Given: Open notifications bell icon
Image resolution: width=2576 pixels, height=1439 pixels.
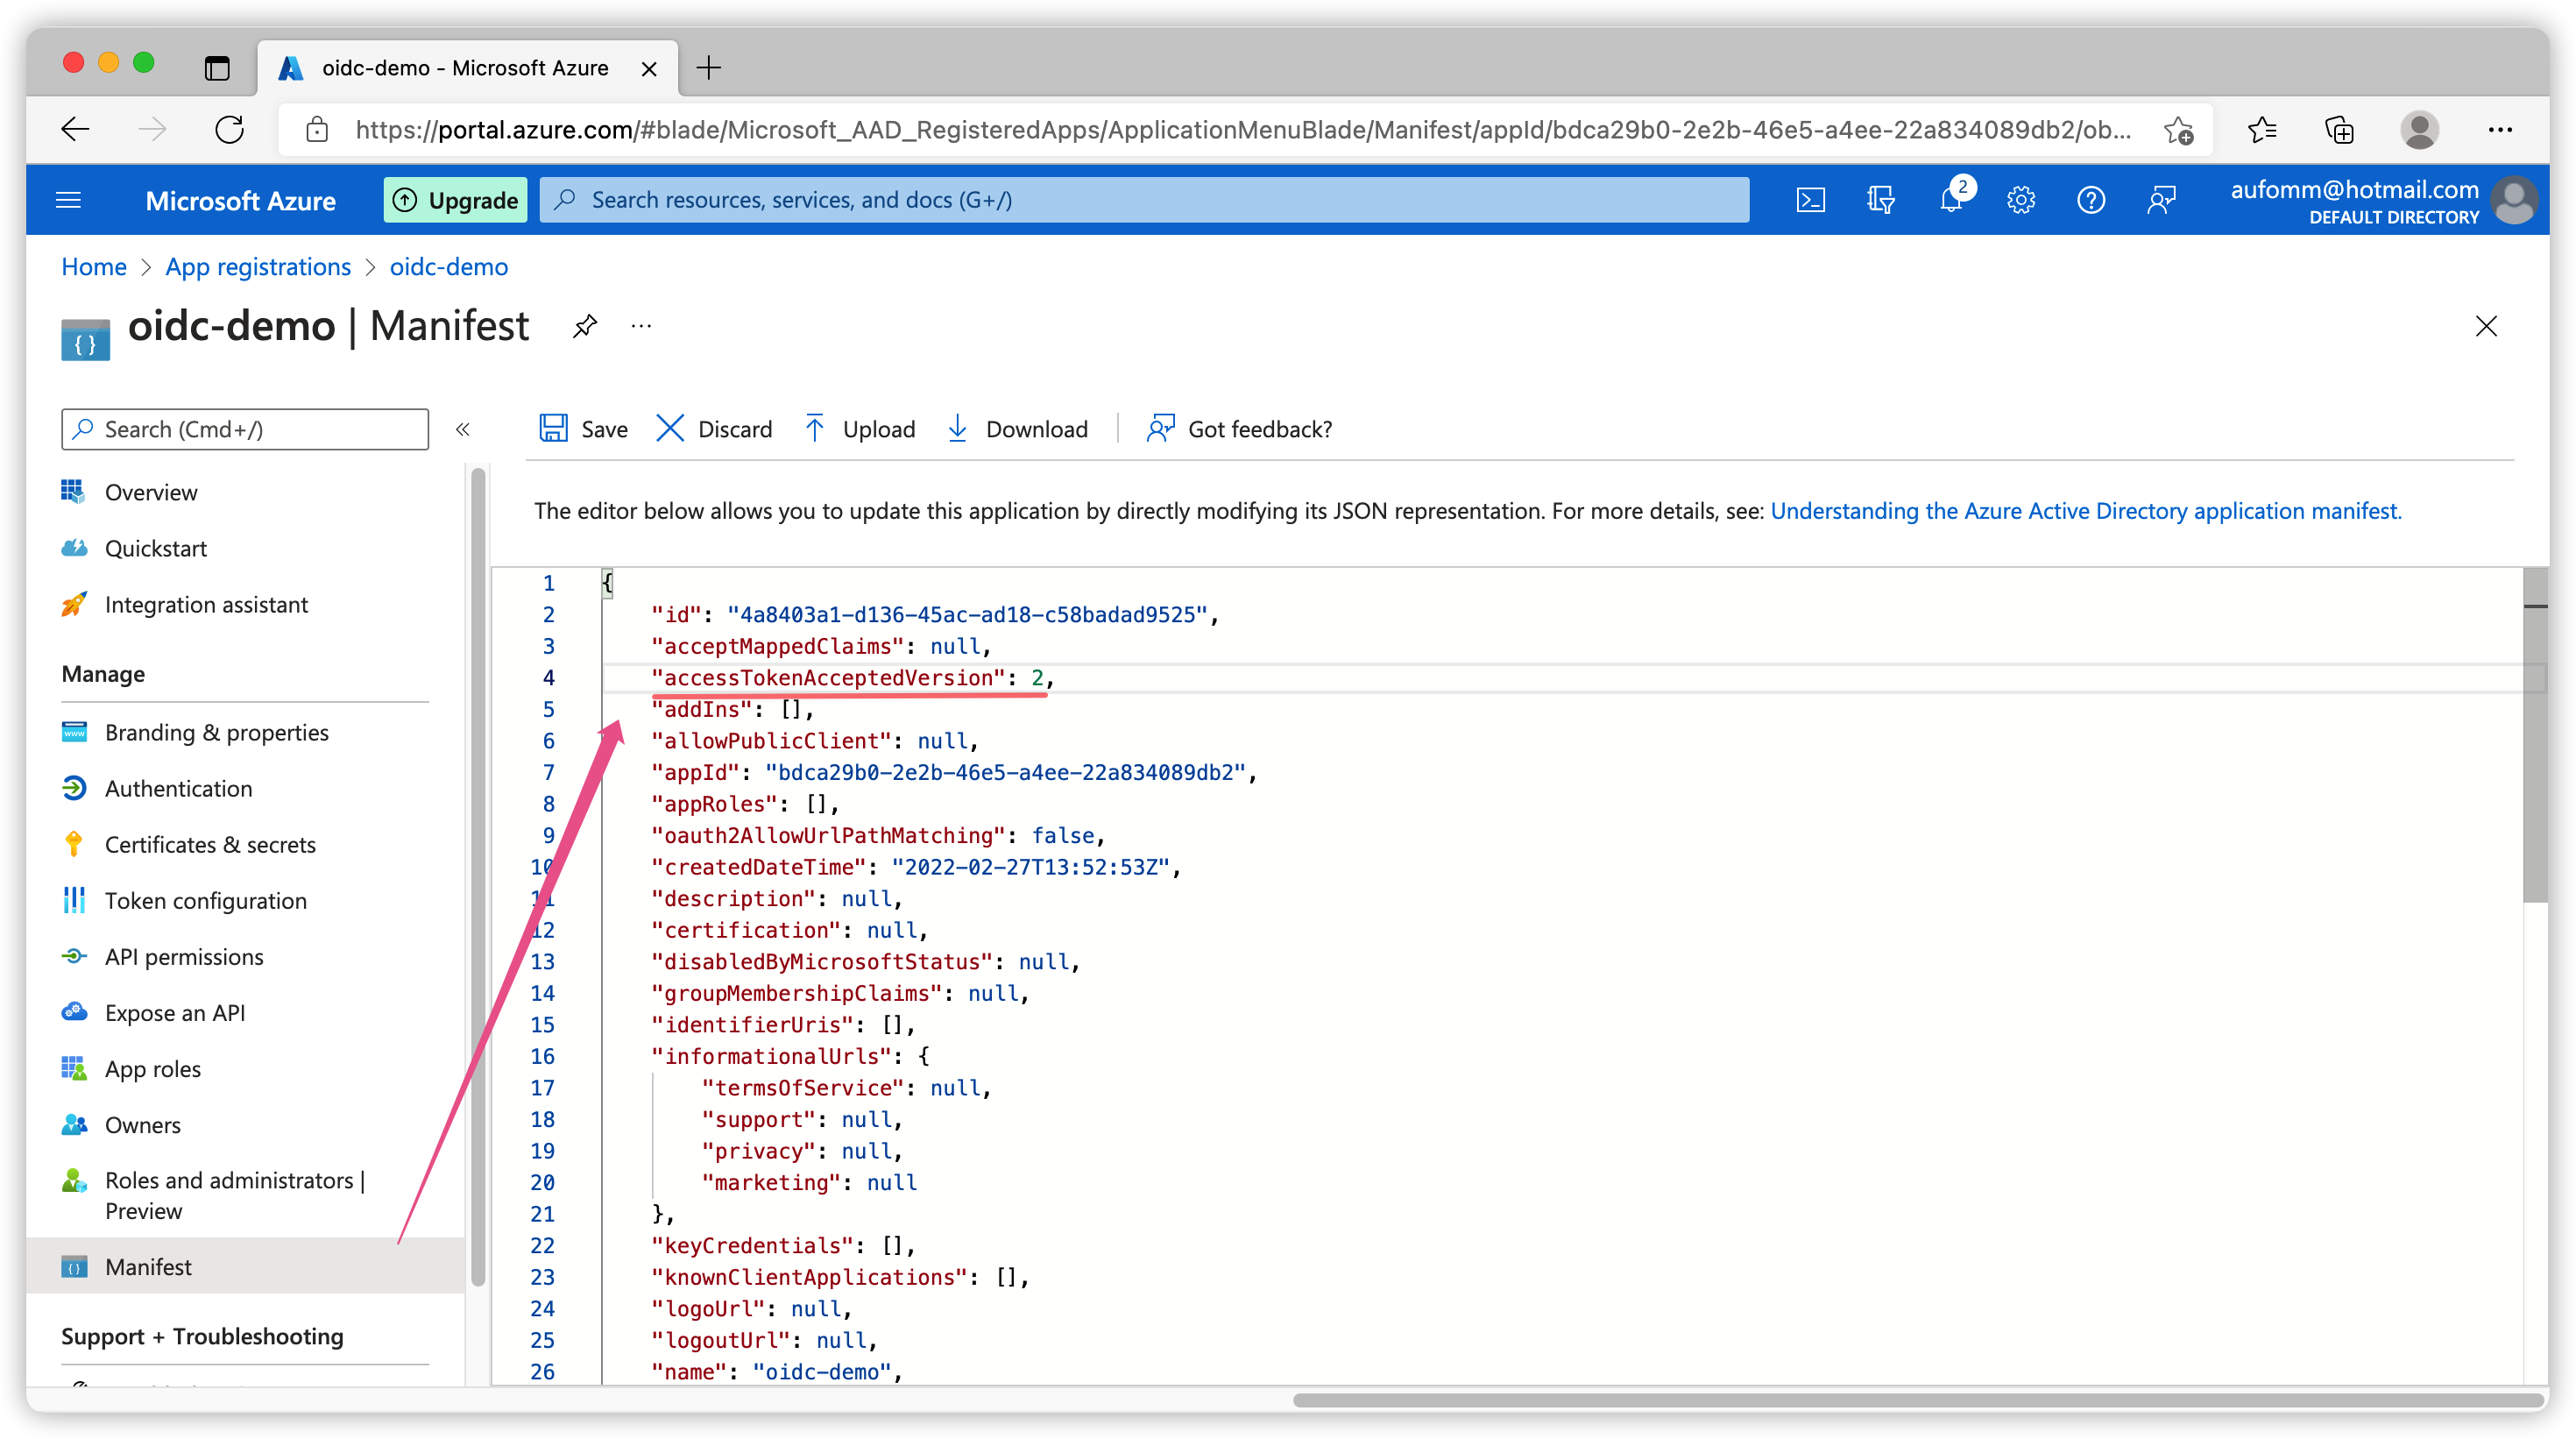Looking at the screenshot, I should [x=1950, y=200].
